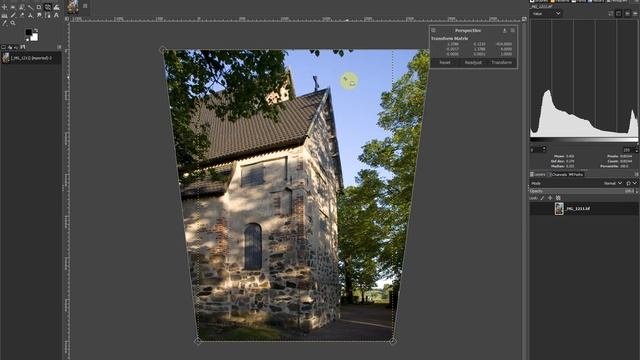Image resolution: width=640 pixels, height=360 pixels.
Task: Click the second-from-right histogram scale icon
Action: (627, 13)
